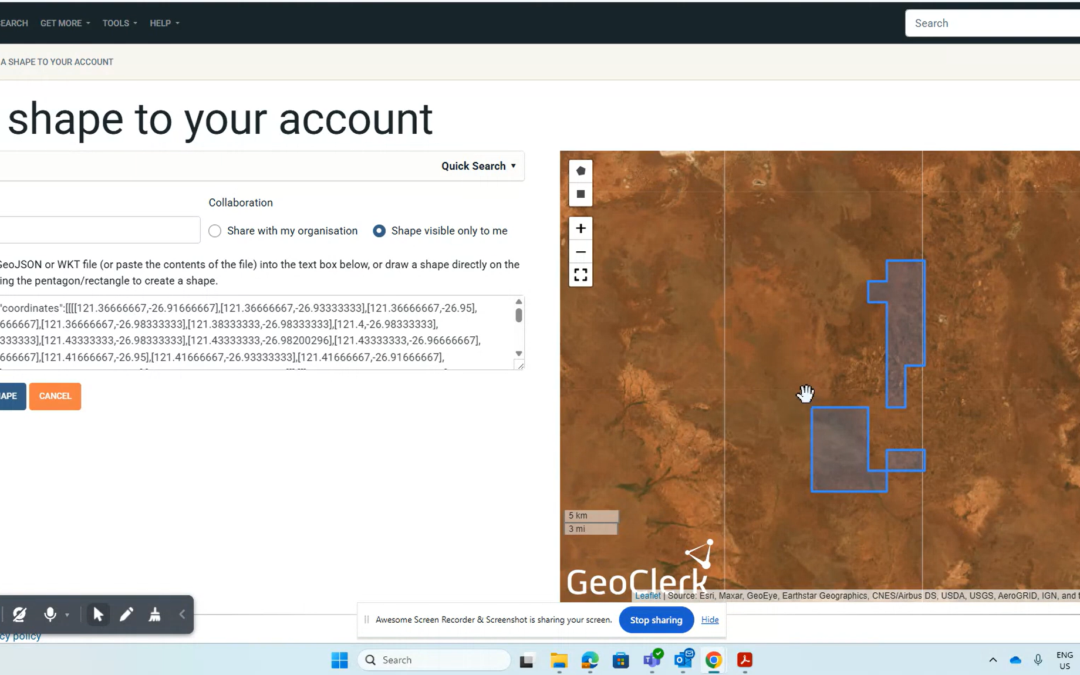Image resolution: width=1080 pixels, height=675 pixels.
Task: Open the Tools dropdown menu
Action: pos(120,23)
